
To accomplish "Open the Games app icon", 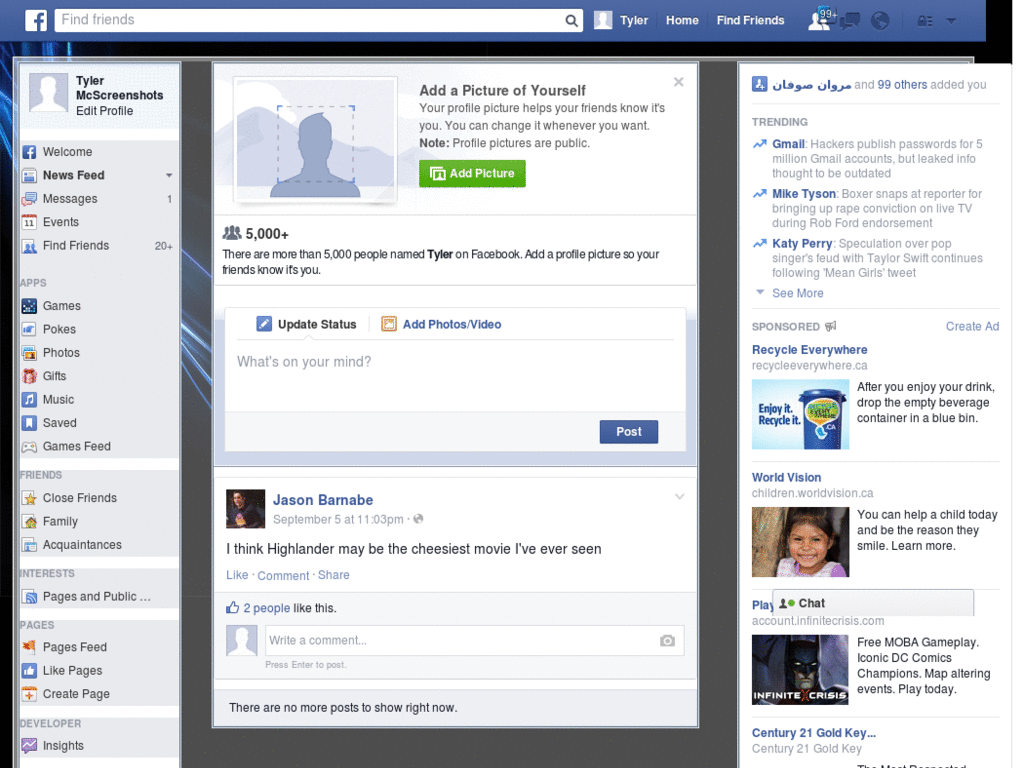I will [29, 306].
